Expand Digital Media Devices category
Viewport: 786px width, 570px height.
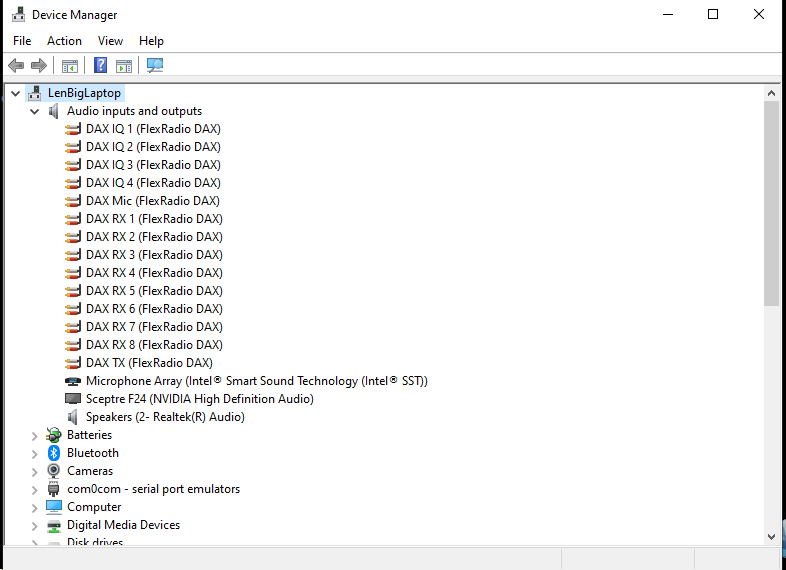35,526
